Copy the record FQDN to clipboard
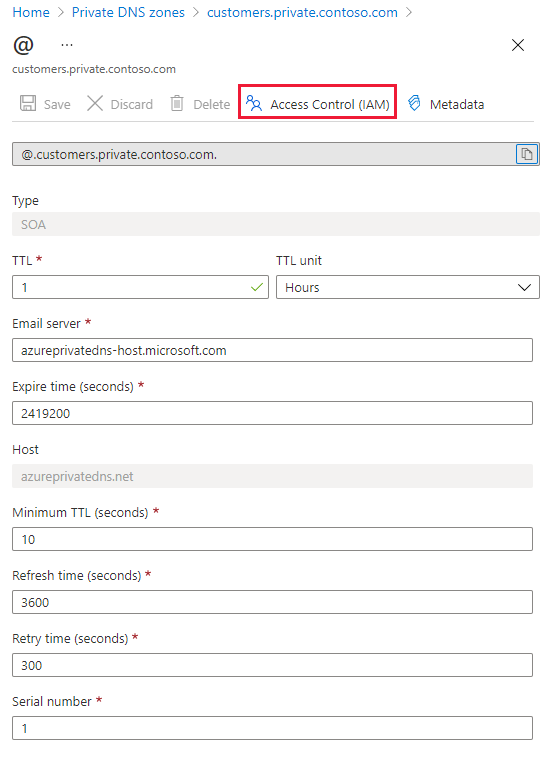 [x=527, y=154]
